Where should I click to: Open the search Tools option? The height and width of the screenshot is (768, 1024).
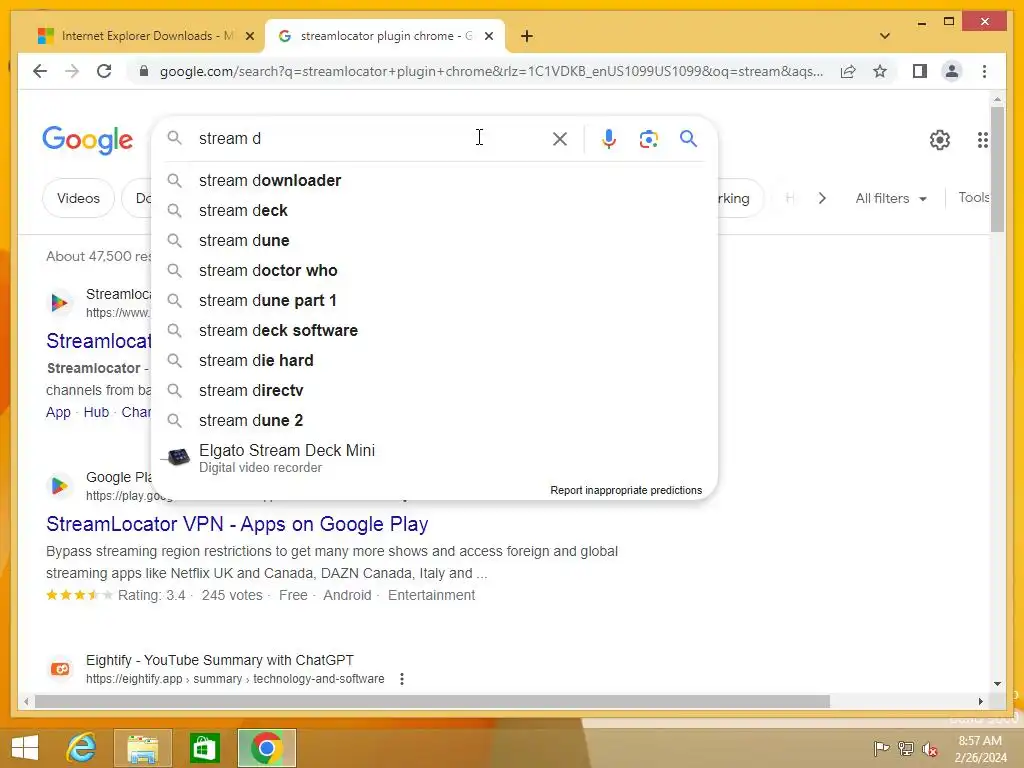(974, 197)
